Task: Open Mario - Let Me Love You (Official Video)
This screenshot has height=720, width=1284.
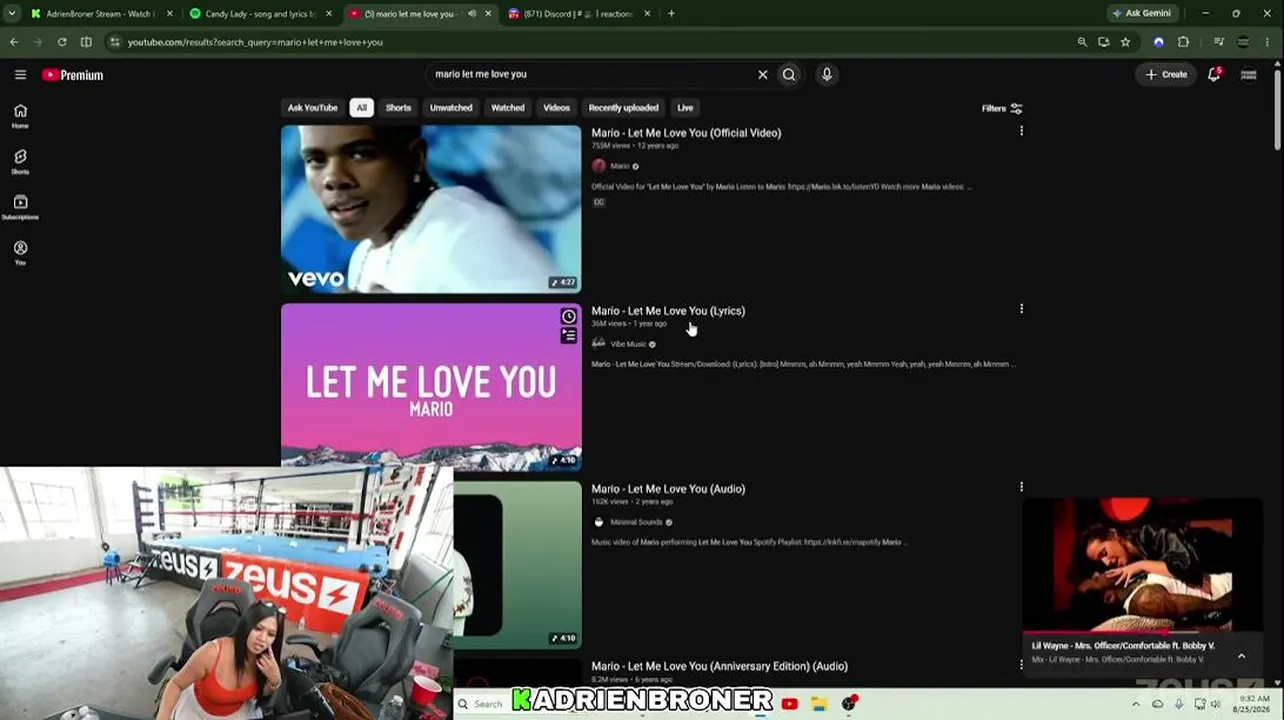Action: [x=686, y=133]
